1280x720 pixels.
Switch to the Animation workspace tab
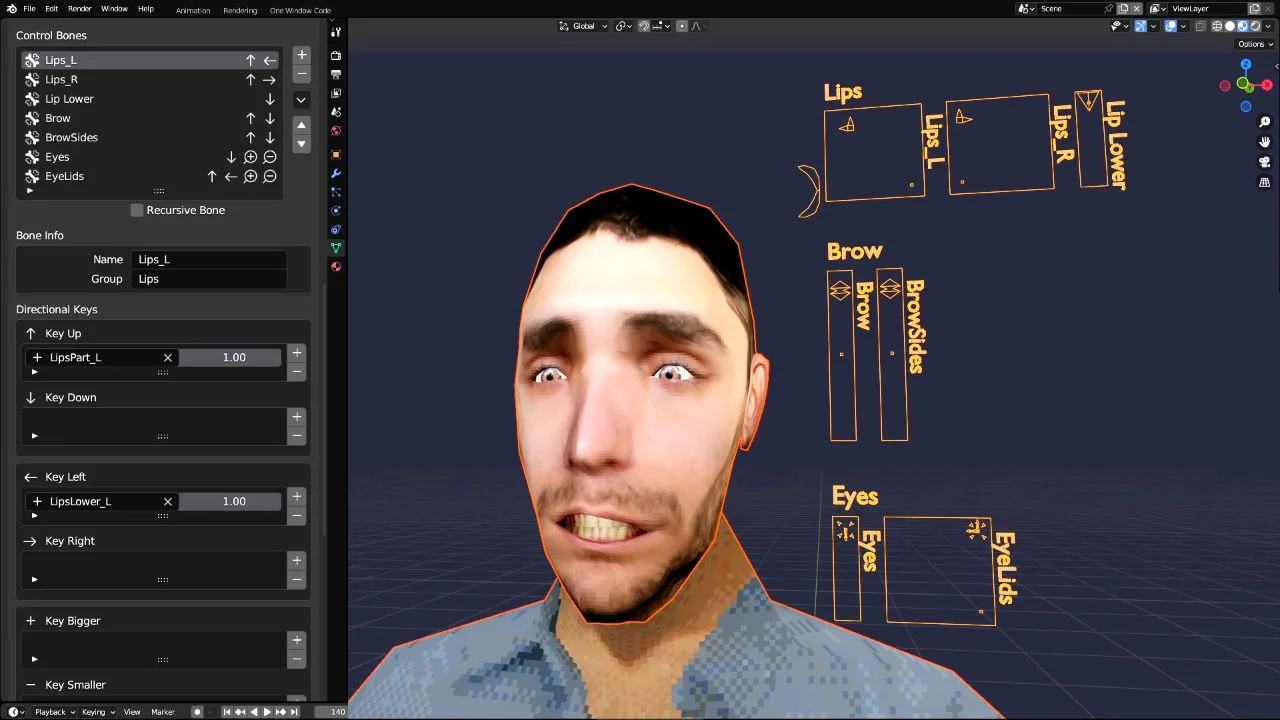pos(192,10)
